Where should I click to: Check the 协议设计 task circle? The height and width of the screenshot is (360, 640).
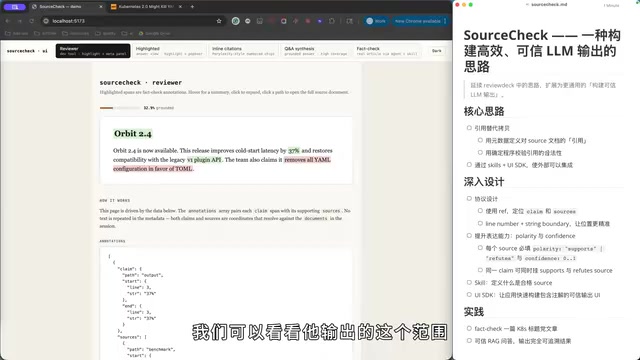[469, 198]
